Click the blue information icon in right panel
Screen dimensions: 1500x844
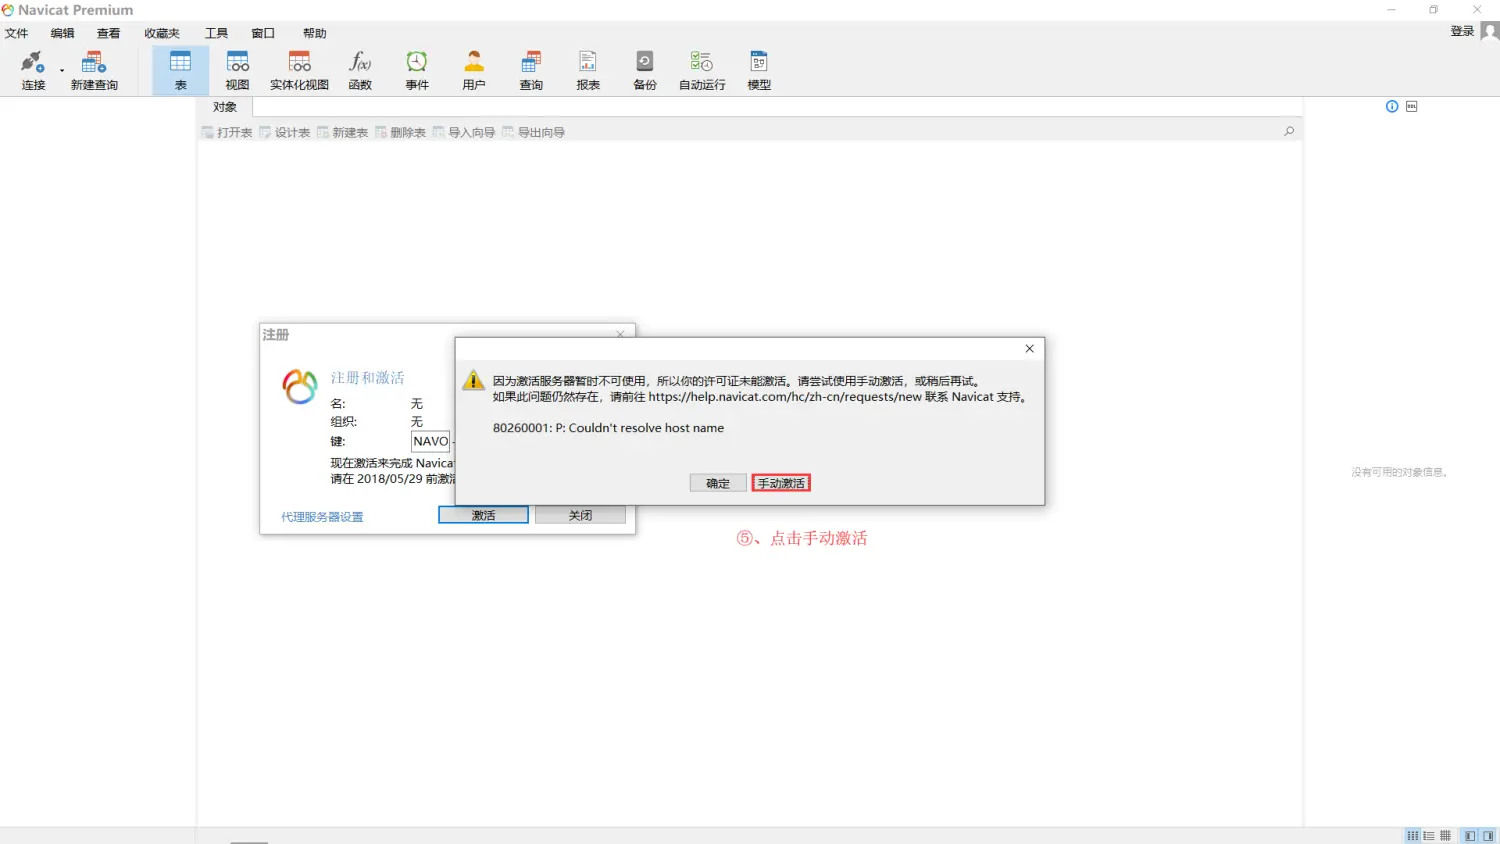(1392, 106)
